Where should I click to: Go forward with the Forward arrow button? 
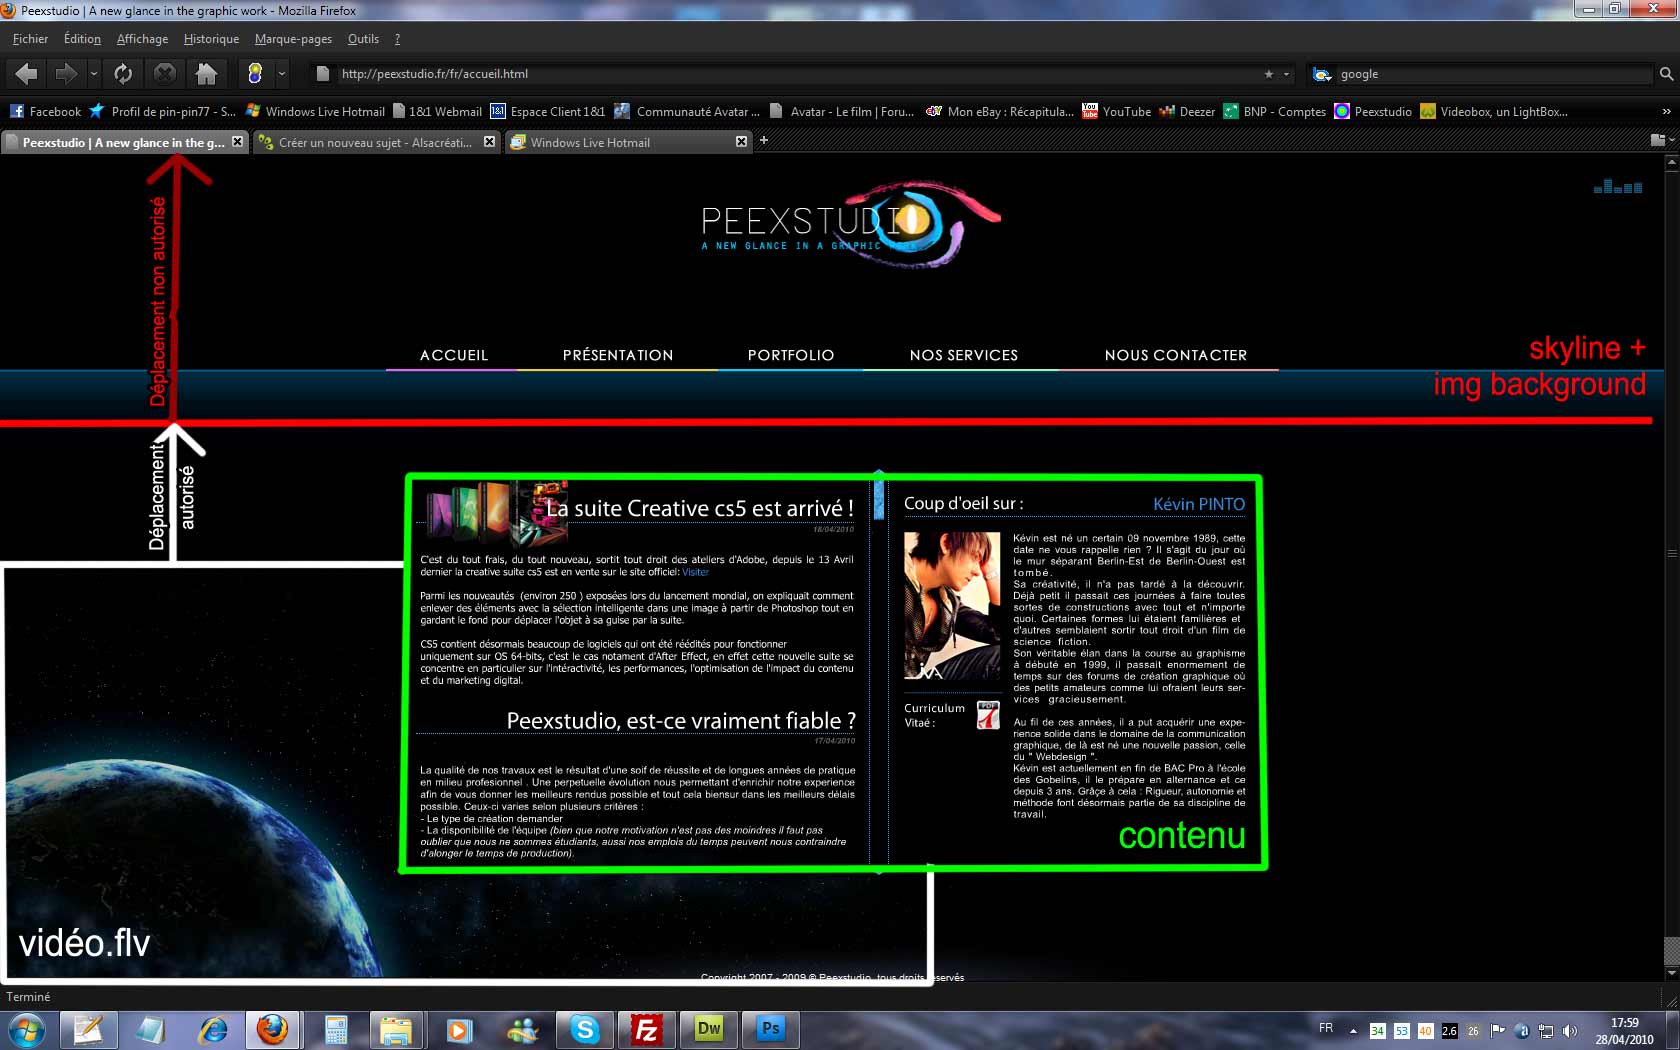pyautogui.click(x=66, y=74)
